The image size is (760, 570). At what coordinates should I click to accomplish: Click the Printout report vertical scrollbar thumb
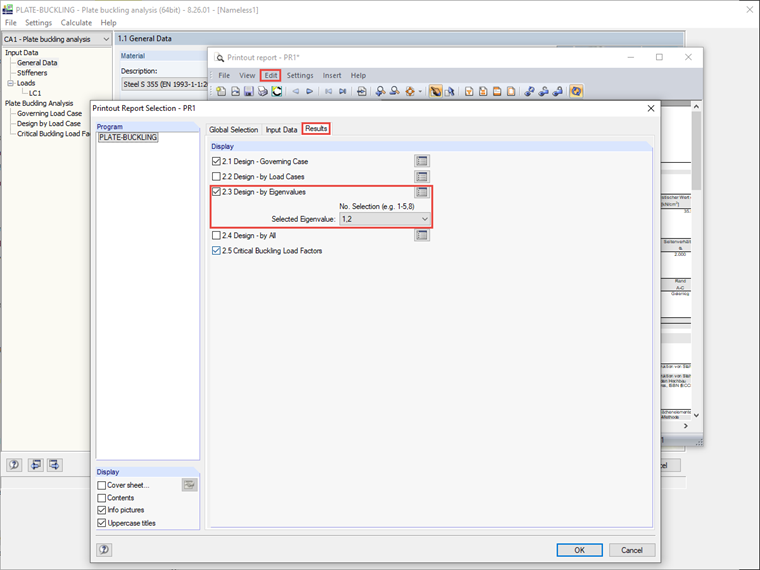pos(696,150)
